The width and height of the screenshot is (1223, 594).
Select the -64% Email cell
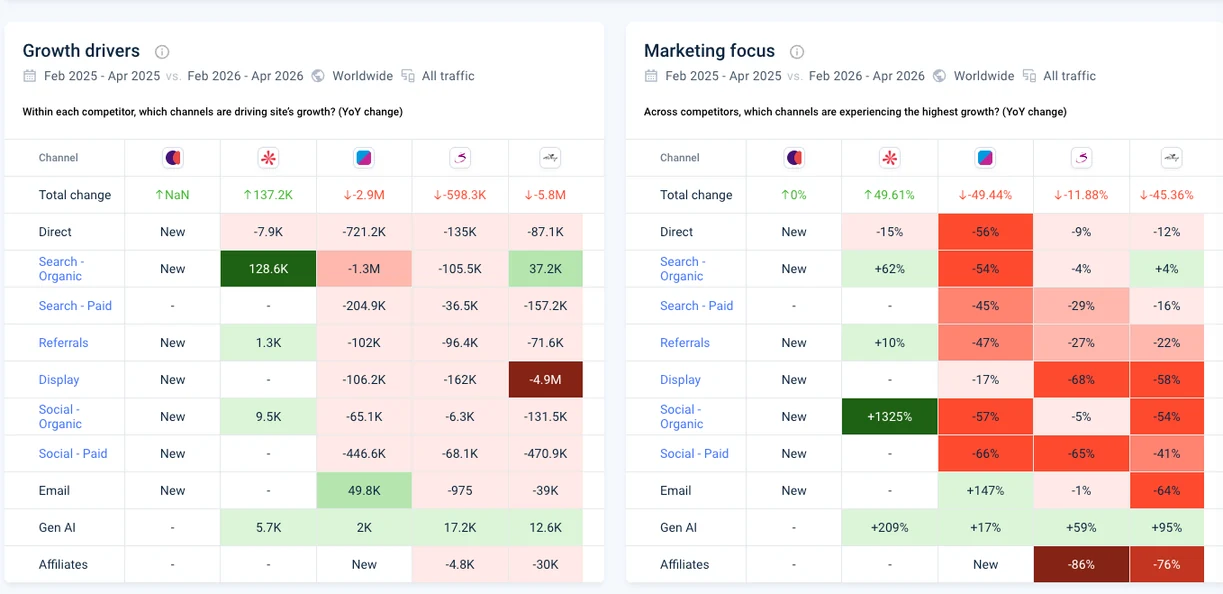tap(1168, 491)
